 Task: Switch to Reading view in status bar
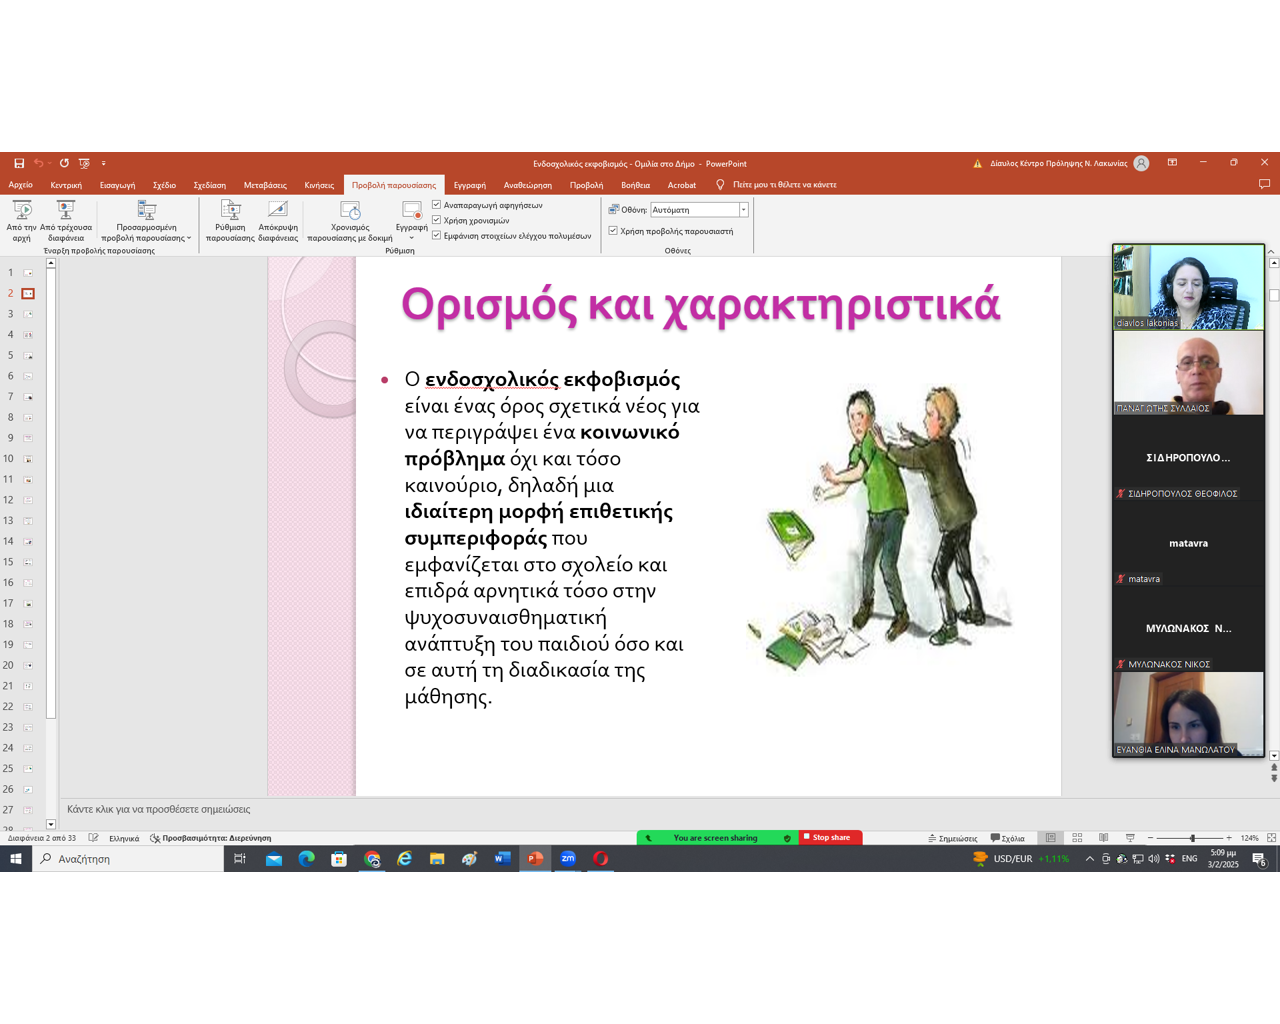click(x=1103, y=838)
